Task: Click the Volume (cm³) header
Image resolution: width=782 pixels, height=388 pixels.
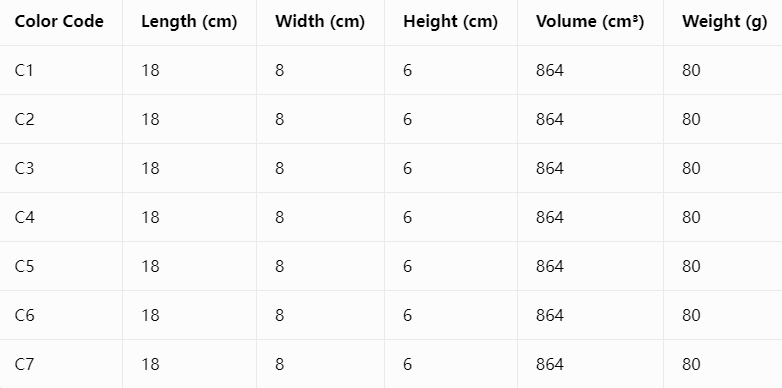Action: (590, 21)
